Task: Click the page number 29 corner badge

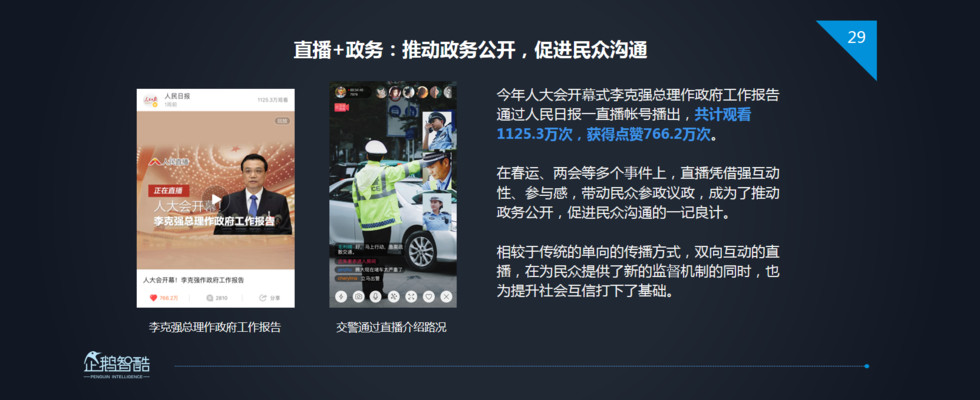Action: pos(857,38)
